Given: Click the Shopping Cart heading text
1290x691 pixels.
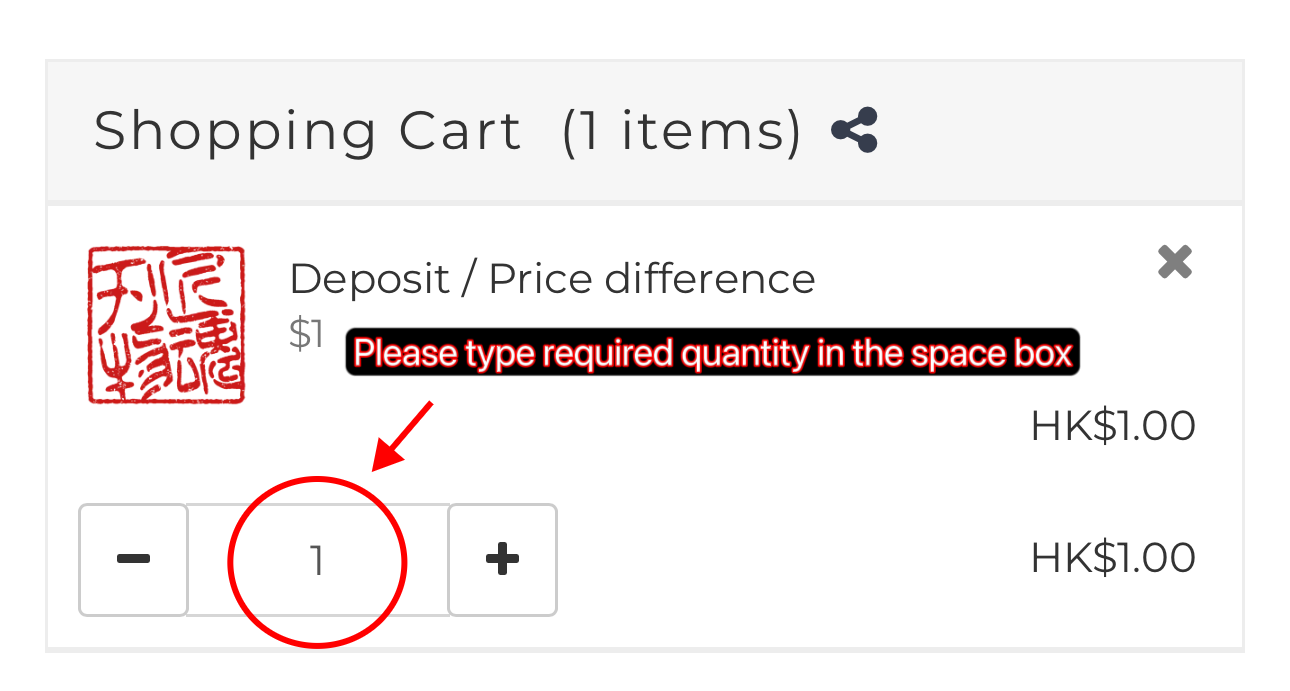Looking at the screenshot, I should coord(307,131).
